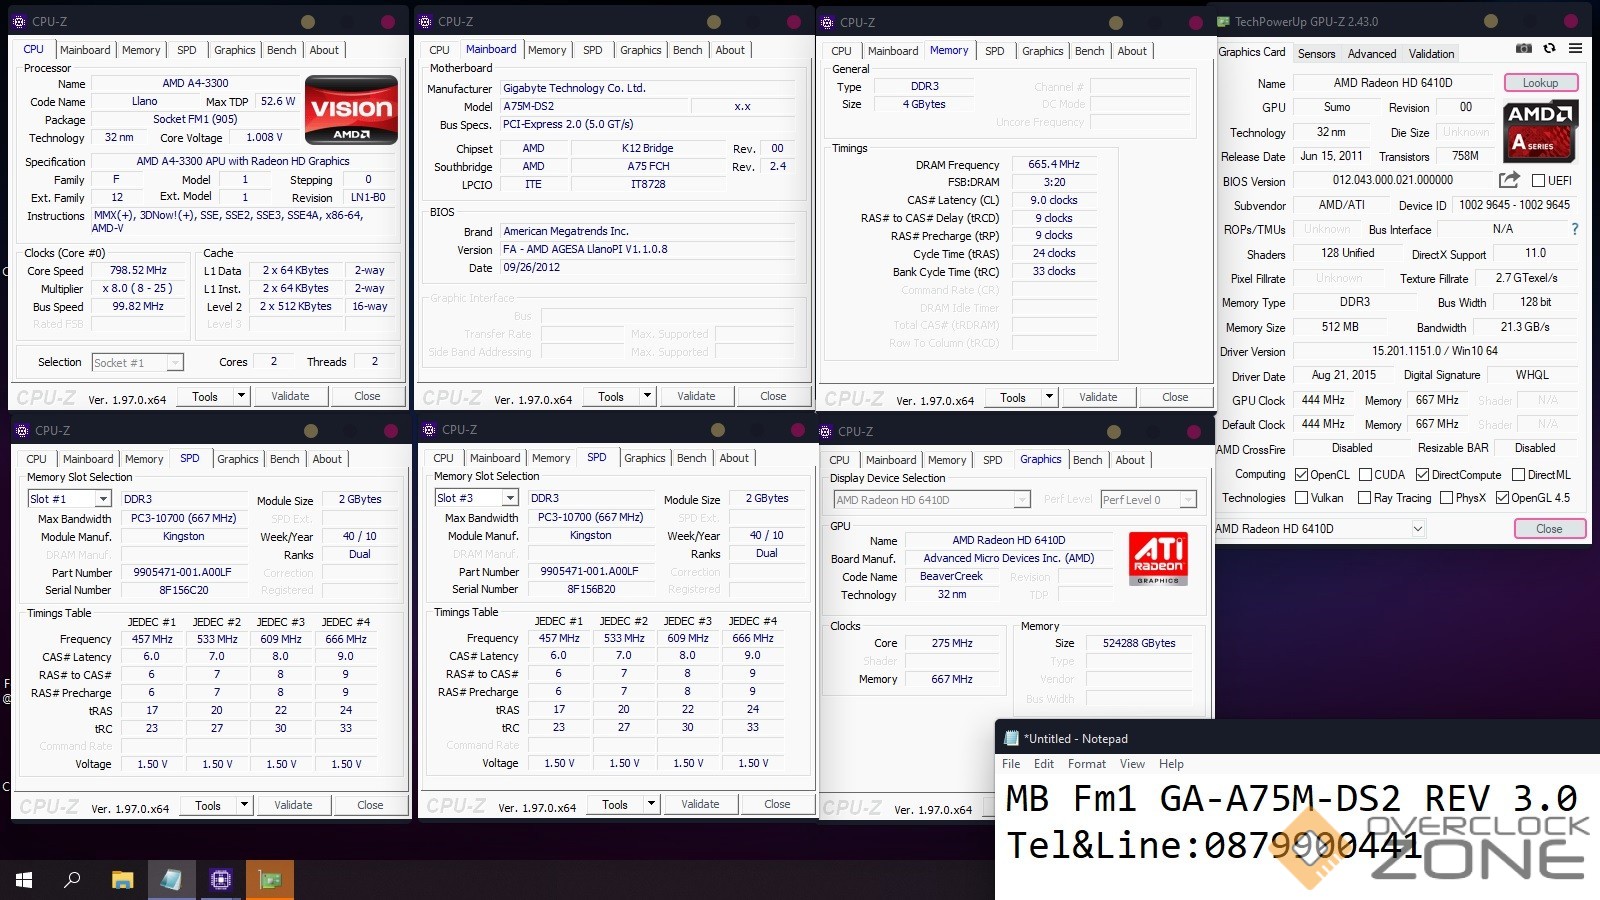Open the Perf Level 0 dropdown
The height and width of the screenshot is (900, 1600).
point(1188,500)
